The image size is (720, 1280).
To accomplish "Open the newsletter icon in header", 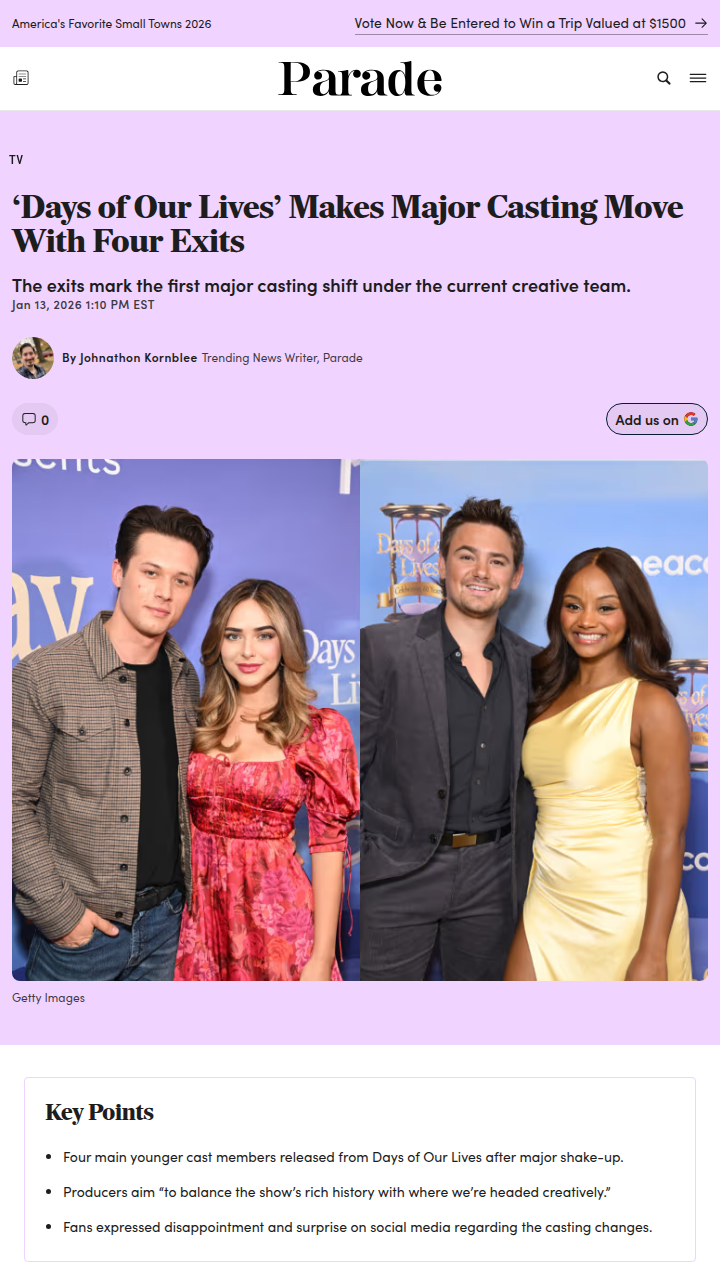I will [20, 78].
